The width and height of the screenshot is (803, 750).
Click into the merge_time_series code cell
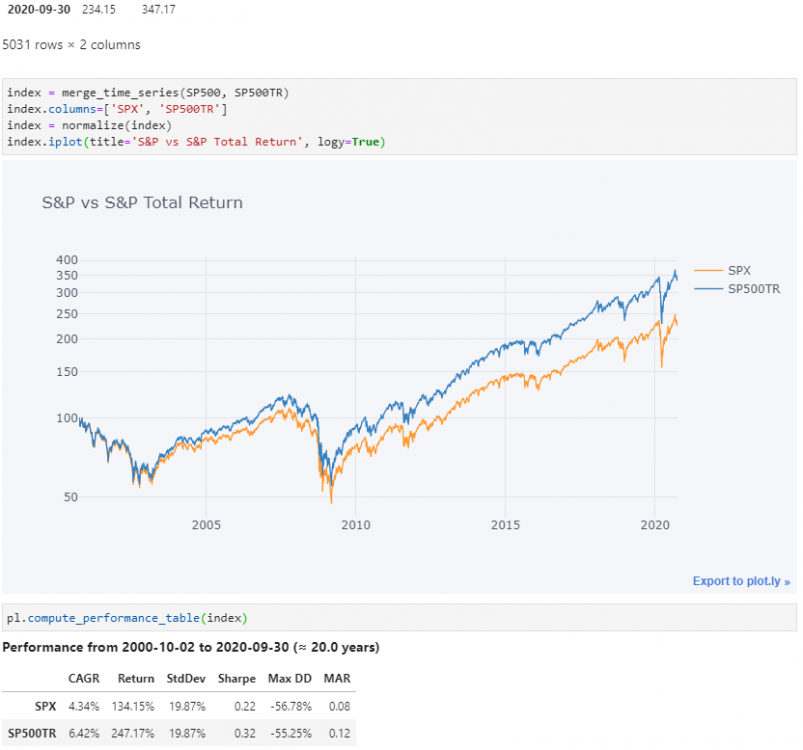click(x=399, y=117)
